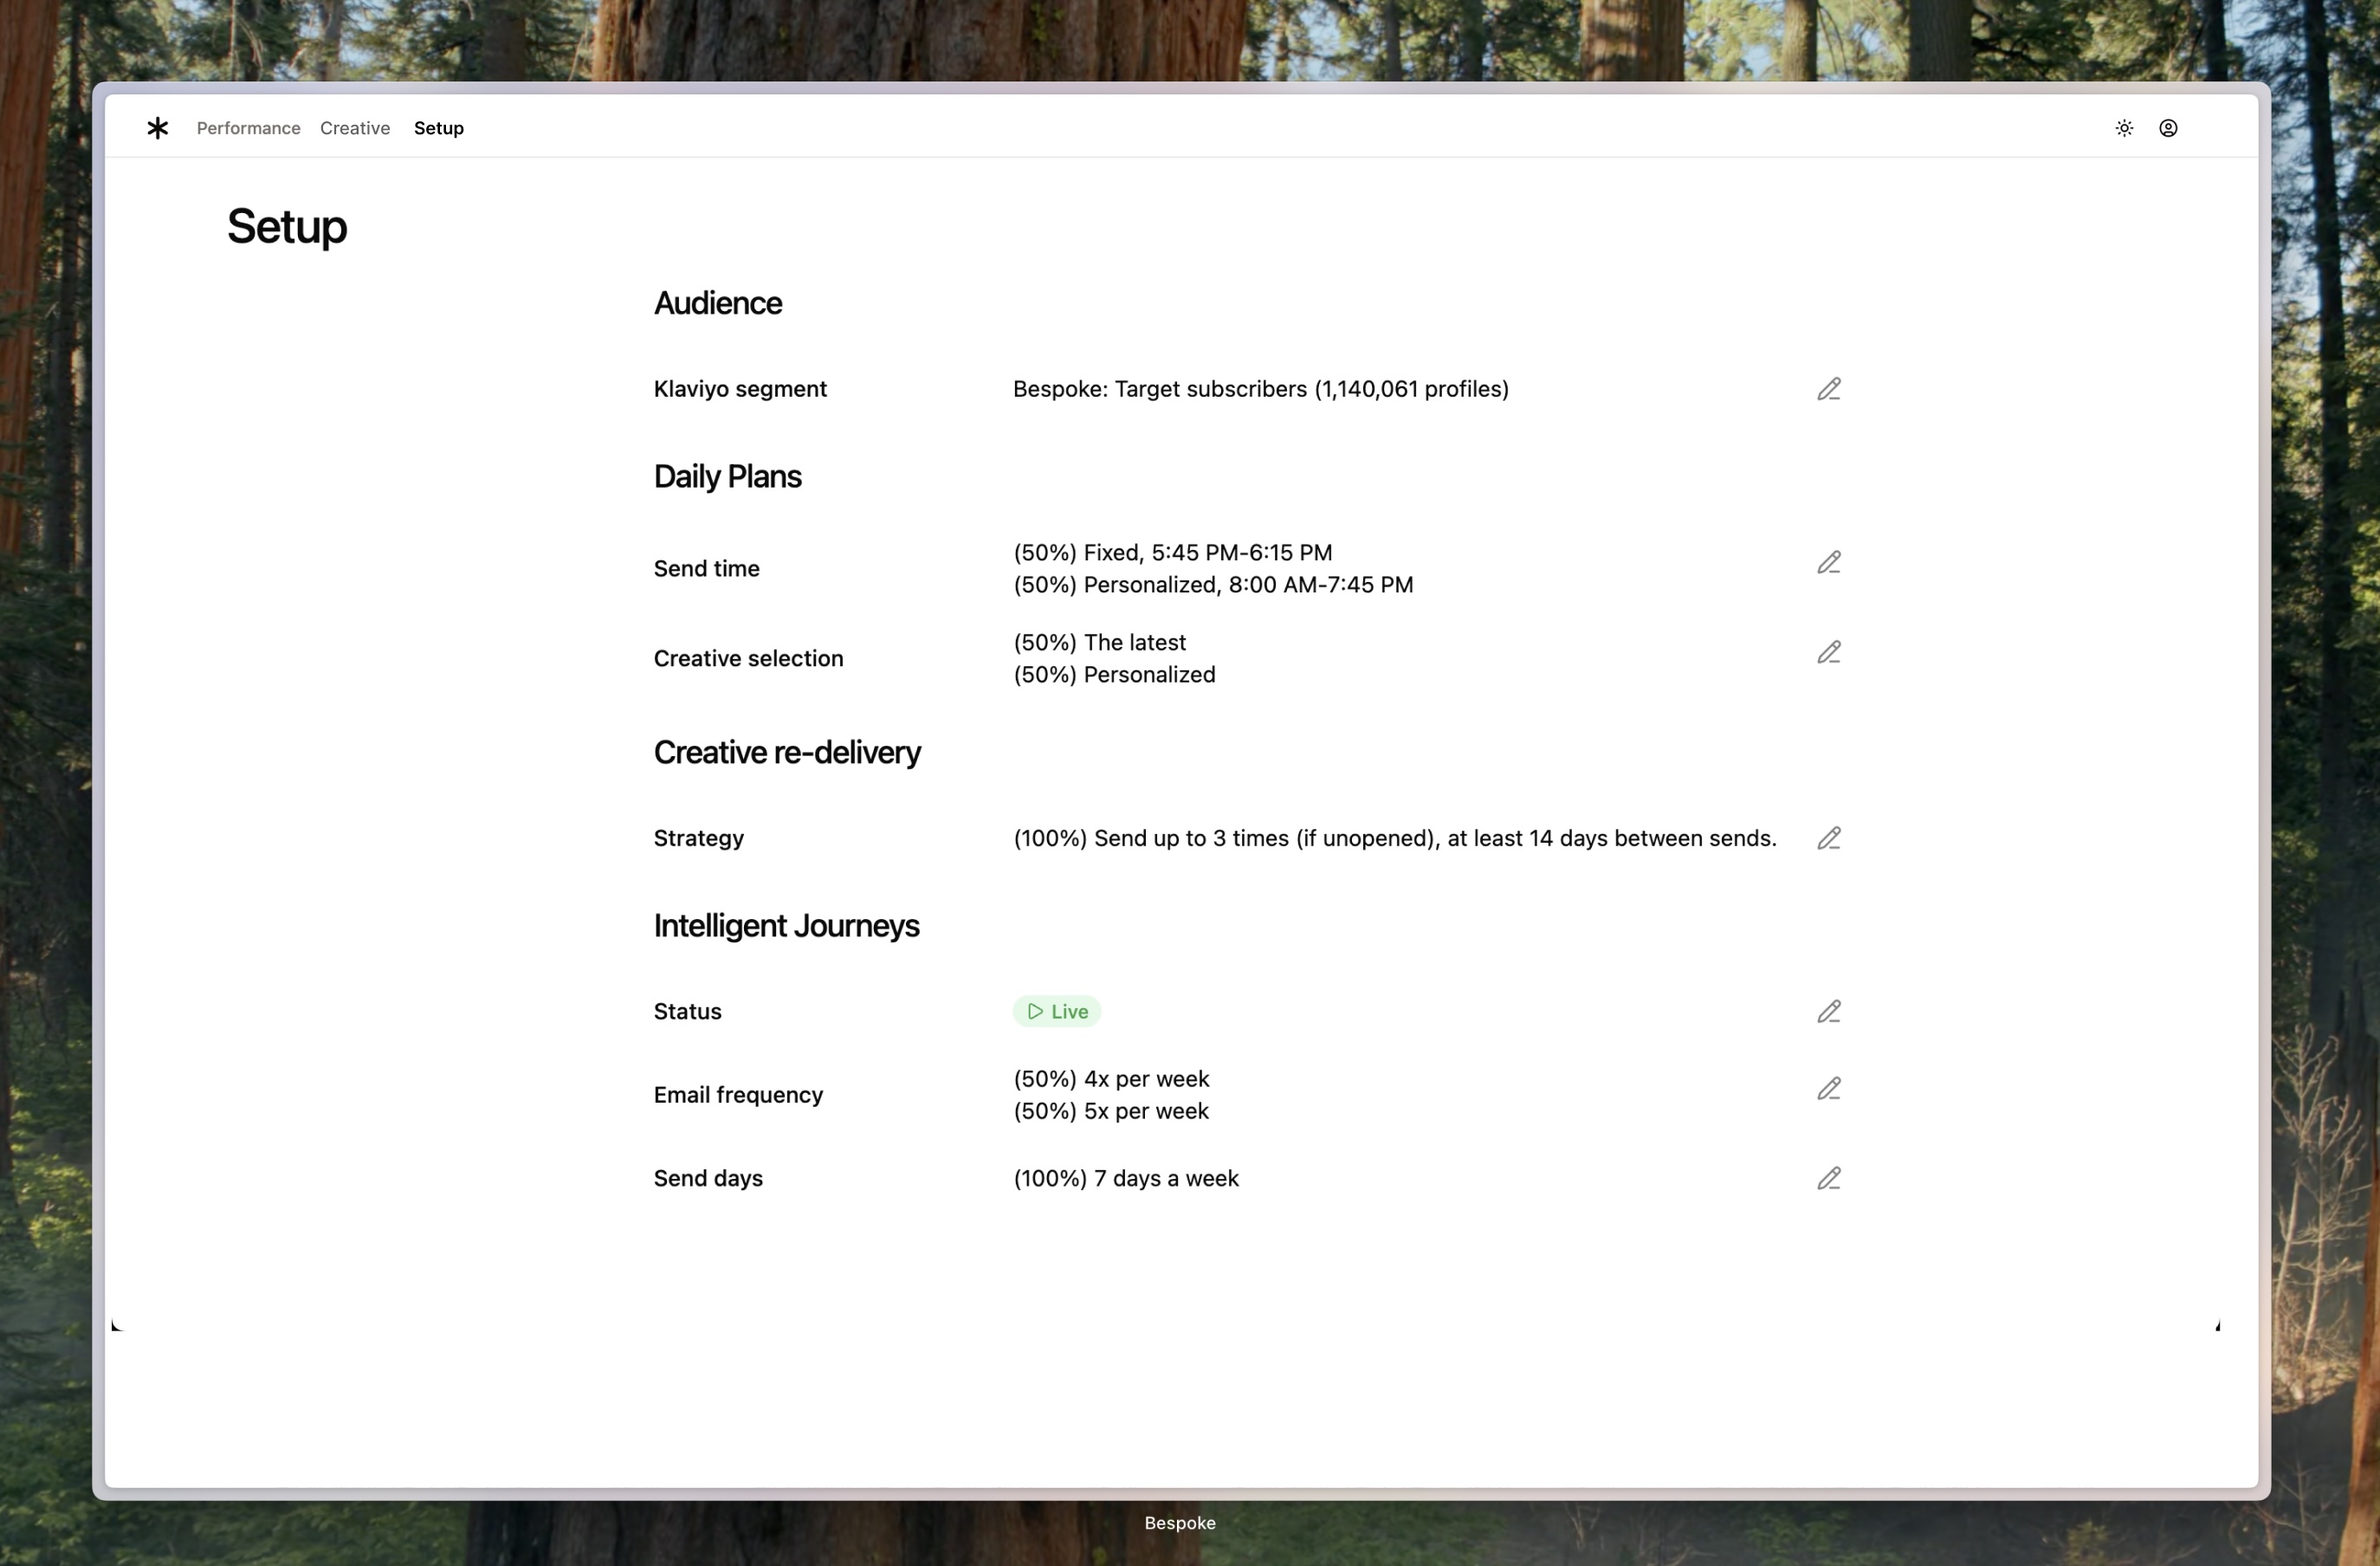Edit the Creative selection setting

(x=1828, y=653)
